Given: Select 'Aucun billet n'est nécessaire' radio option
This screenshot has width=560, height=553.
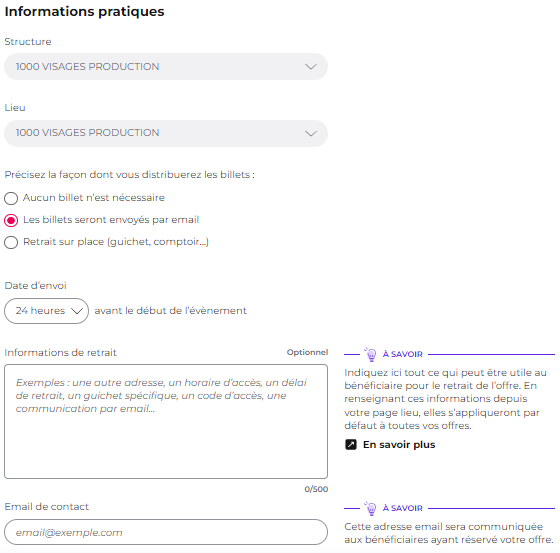Looking at the screenshot, I should [x=11, y=198].
